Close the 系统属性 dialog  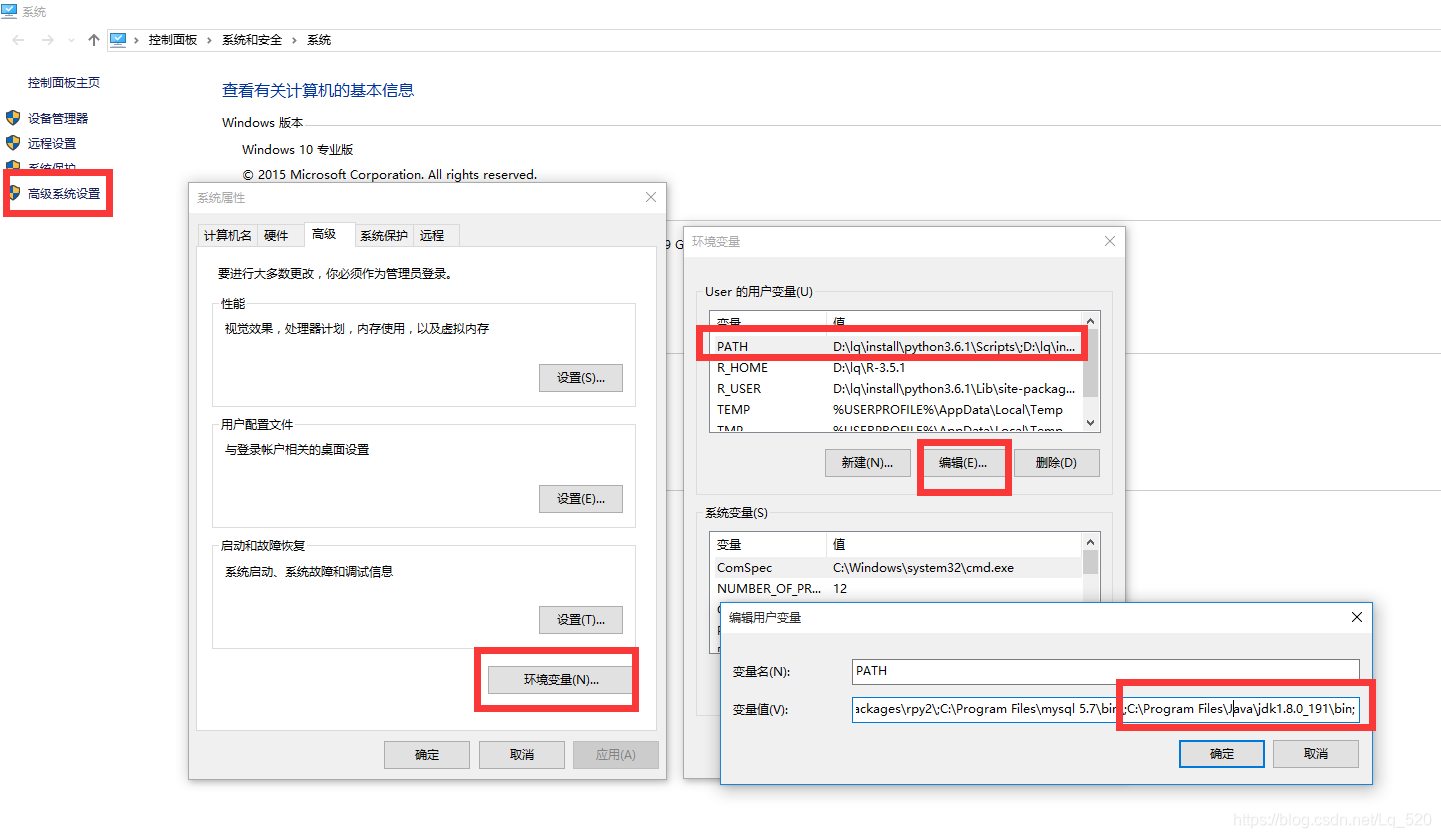(x=651, y=198)
